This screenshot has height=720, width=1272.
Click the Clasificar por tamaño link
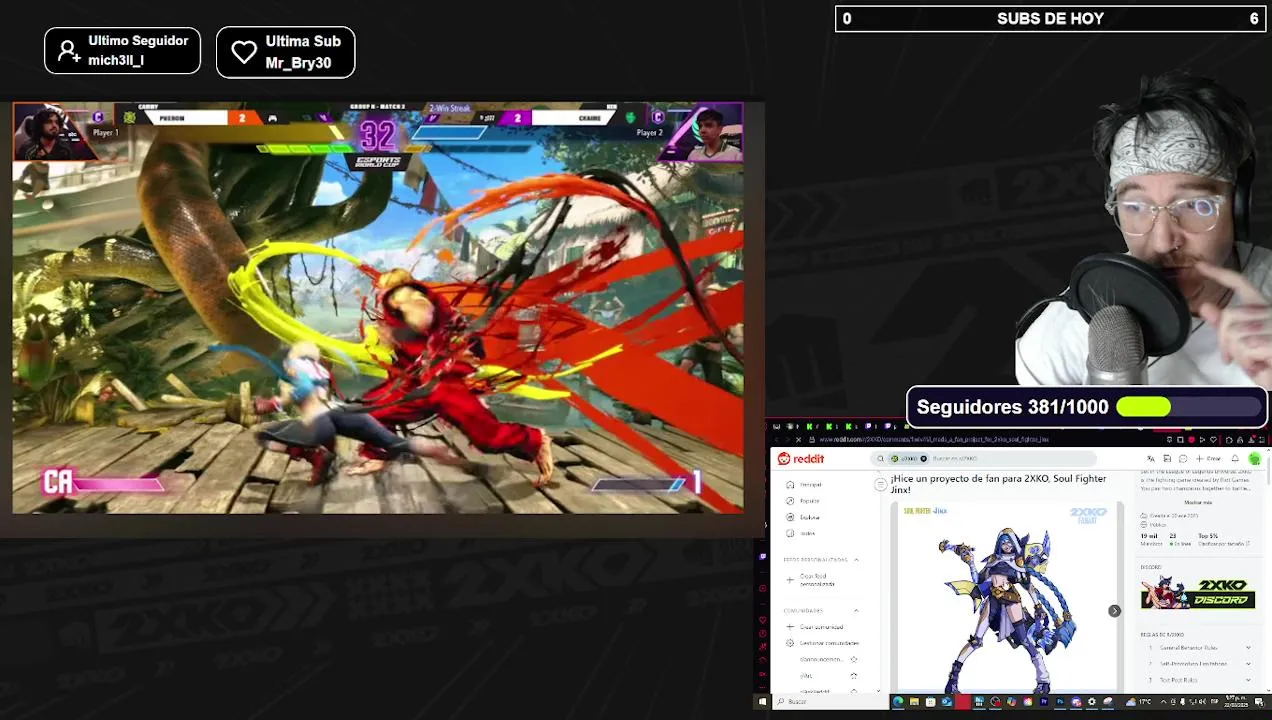pos(1226,544)
